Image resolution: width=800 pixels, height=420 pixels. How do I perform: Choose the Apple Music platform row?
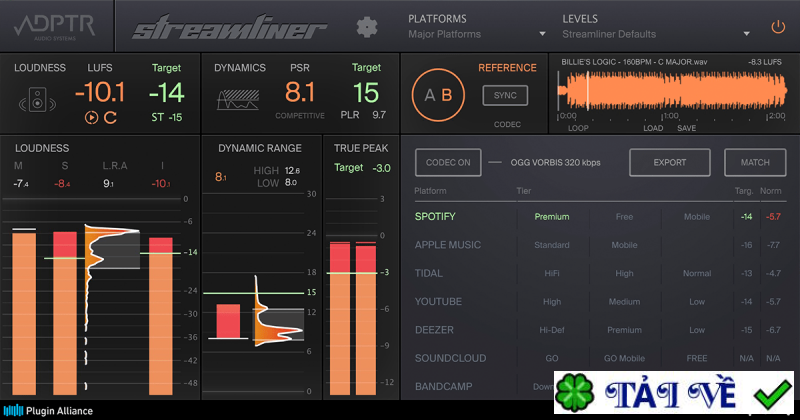click(x=447, y=245)
